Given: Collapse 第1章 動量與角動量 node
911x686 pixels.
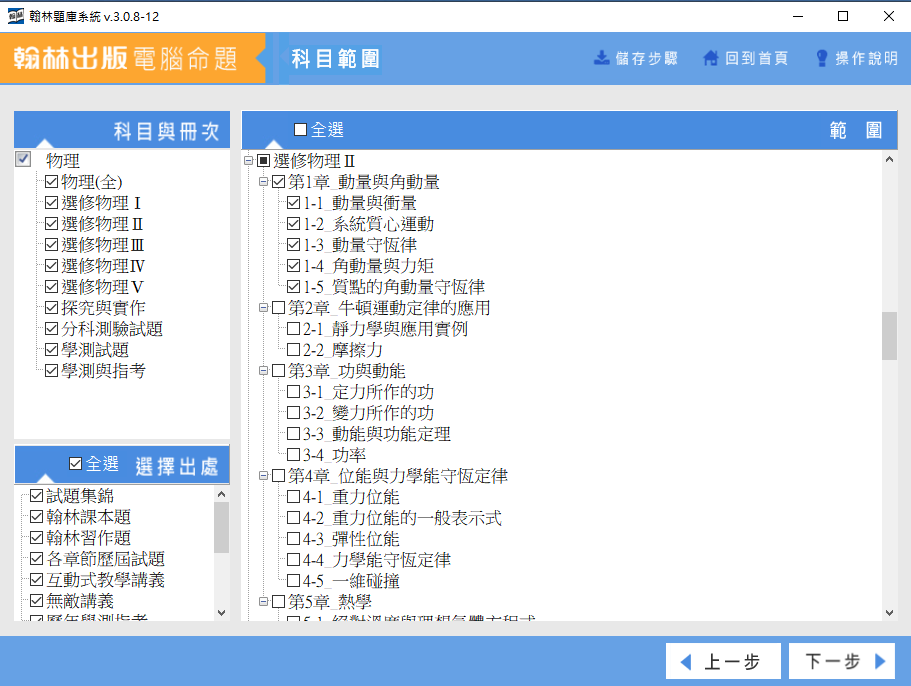Looking at the screenshot, I should coord(263,182).
